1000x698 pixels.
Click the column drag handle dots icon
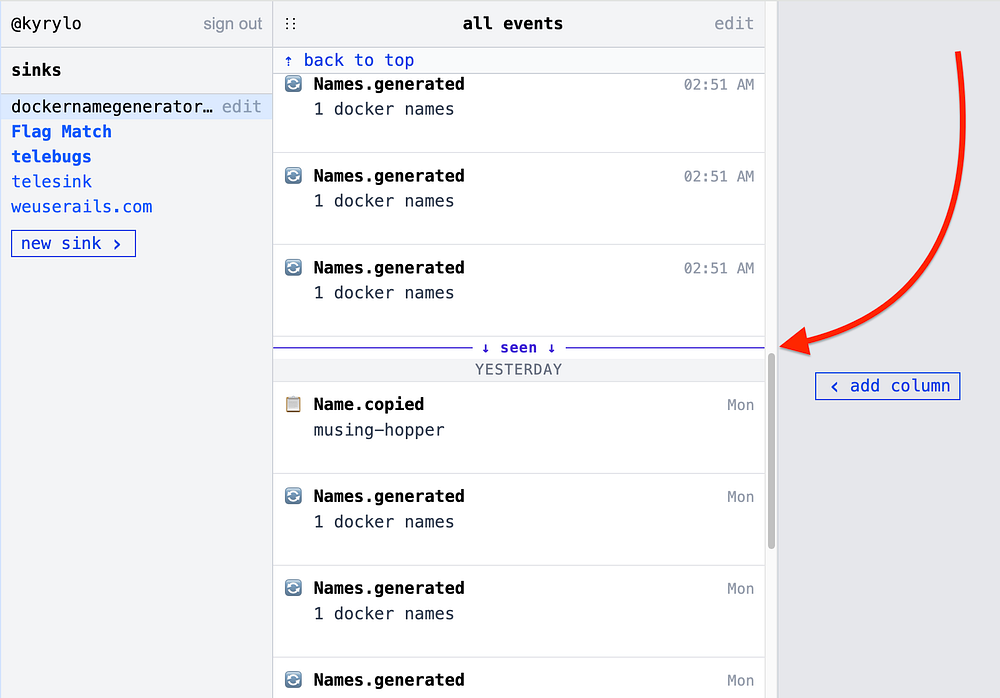[291, 24]
